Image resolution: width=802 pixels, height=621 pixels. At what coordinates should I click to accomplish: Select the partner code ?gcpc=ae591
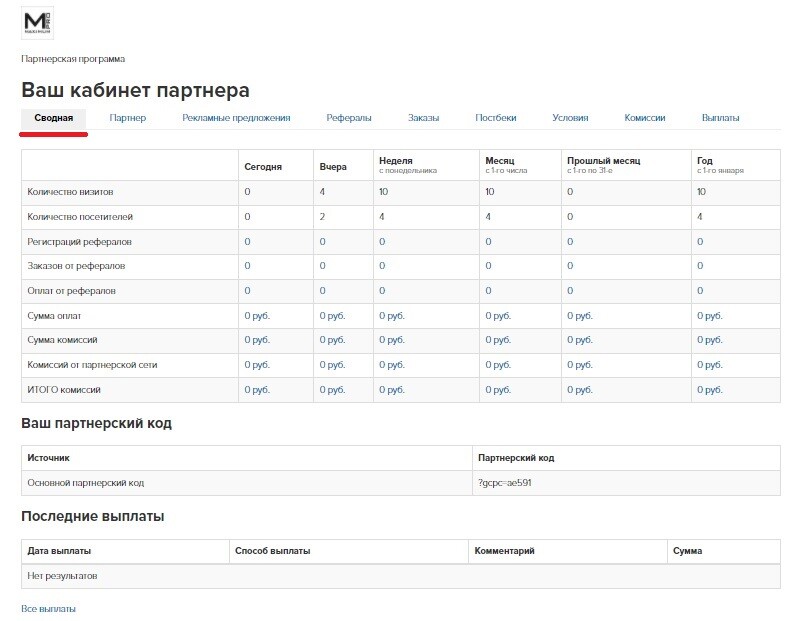[505, 482]
